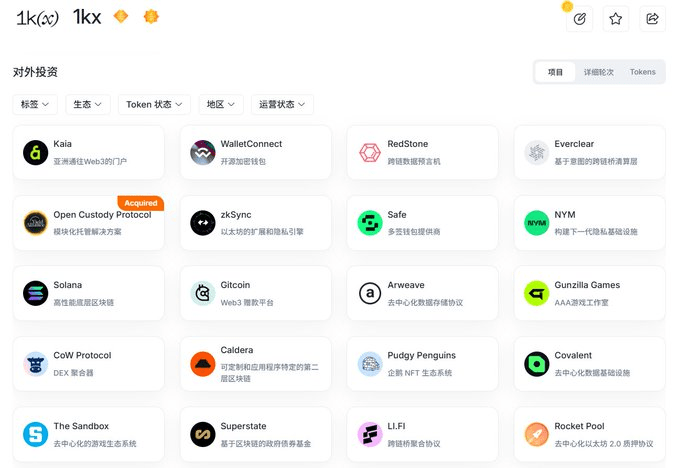Image resolution: width=680 pixels, height=468 pixels.
Task: Click the 1k(x) logo
Action: [x=37, y=18]
